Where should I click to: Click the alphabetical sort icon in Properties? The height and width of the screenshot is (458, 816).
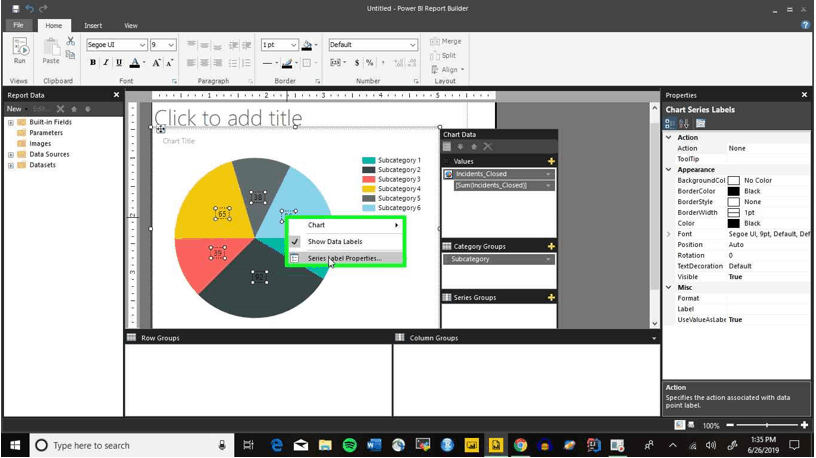pyautogui.click(x=684, y=123)
